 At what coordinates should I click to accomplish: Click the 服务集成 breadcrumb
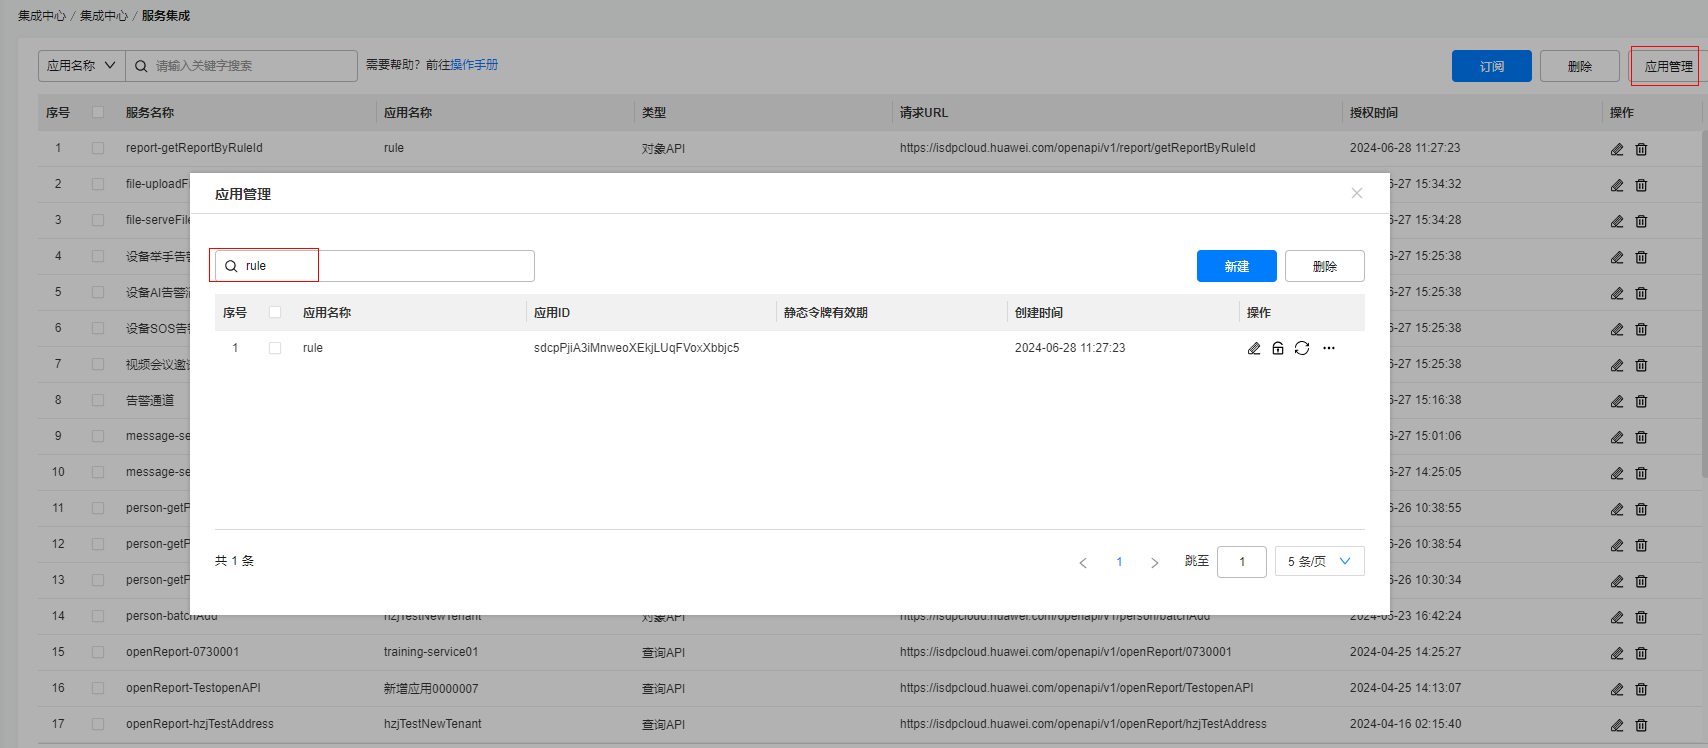click(x=166, y=16)
